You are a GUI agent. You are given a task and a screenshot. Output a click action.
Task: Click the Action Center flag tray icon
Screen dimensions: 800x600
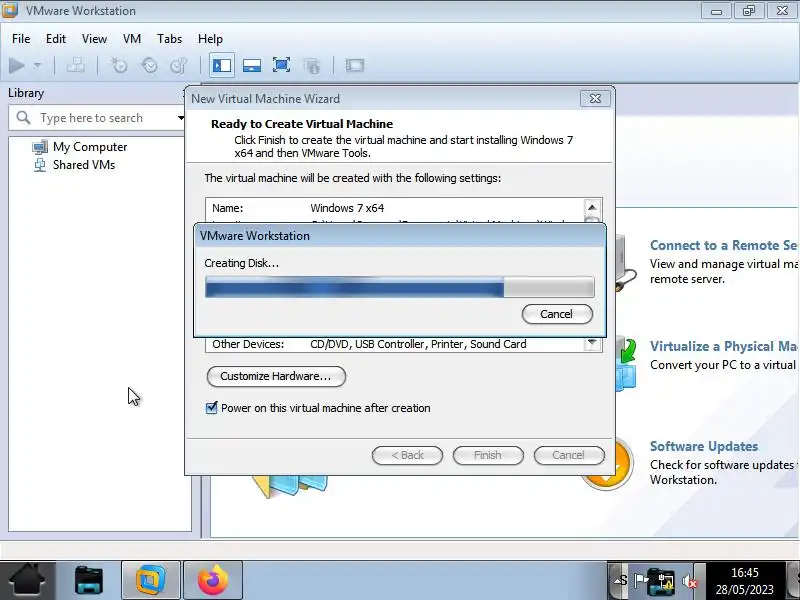pyautogui.click(x=640, y=581)
